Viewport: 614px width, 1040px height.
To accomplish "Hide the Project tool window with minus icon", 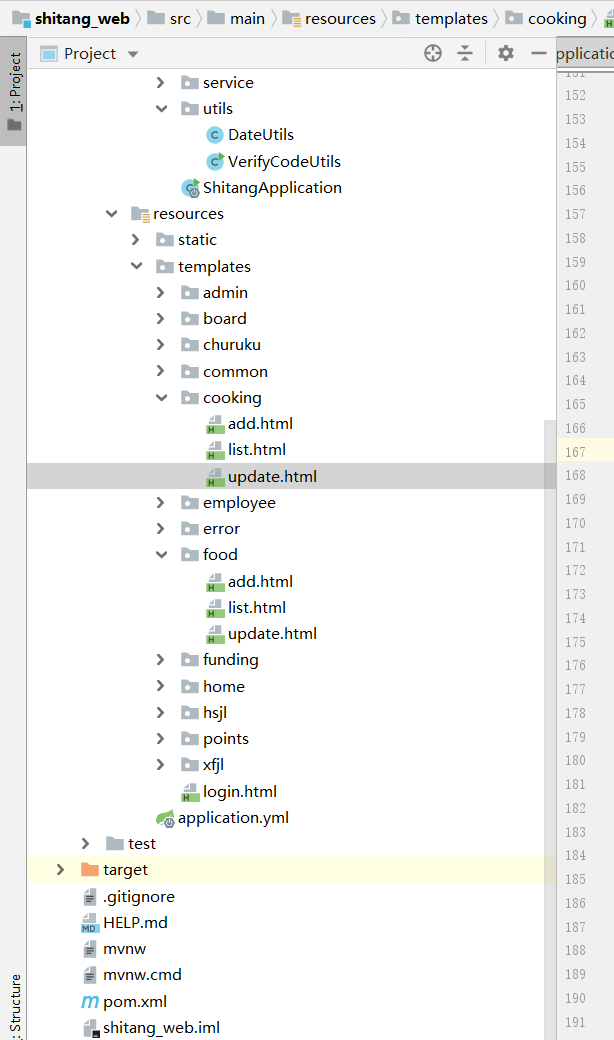I will pos(539,54).
